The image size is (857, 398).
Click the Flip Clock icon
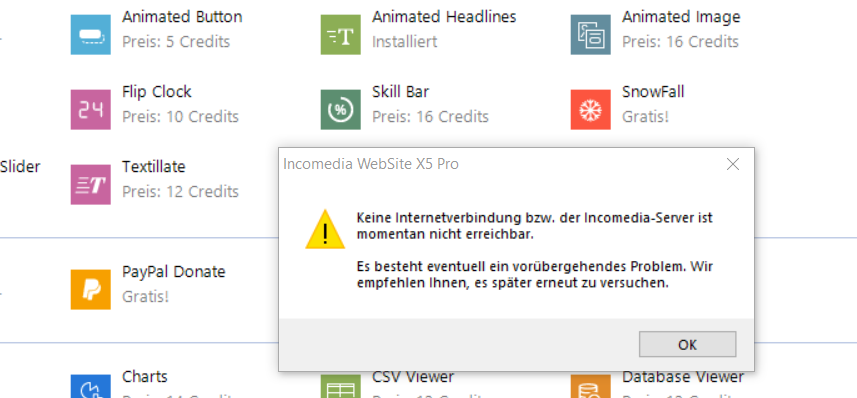tap(91, 110)
